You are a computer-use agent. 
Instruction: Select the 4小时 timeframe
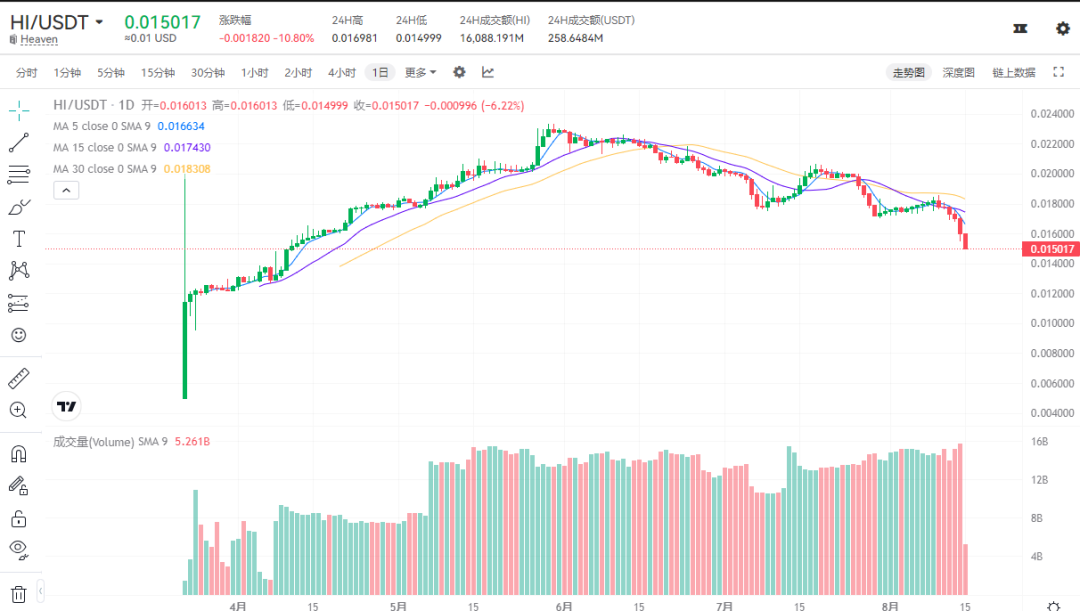pos(342,72)
